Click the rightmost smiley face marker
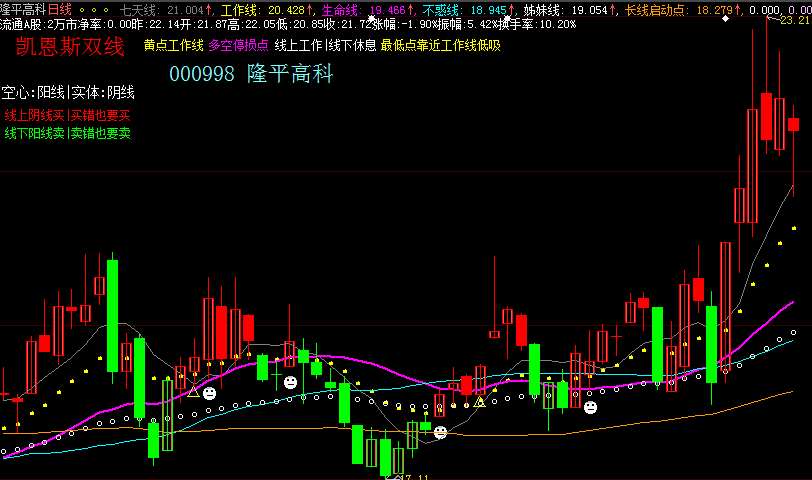 (x=590, y=407)
